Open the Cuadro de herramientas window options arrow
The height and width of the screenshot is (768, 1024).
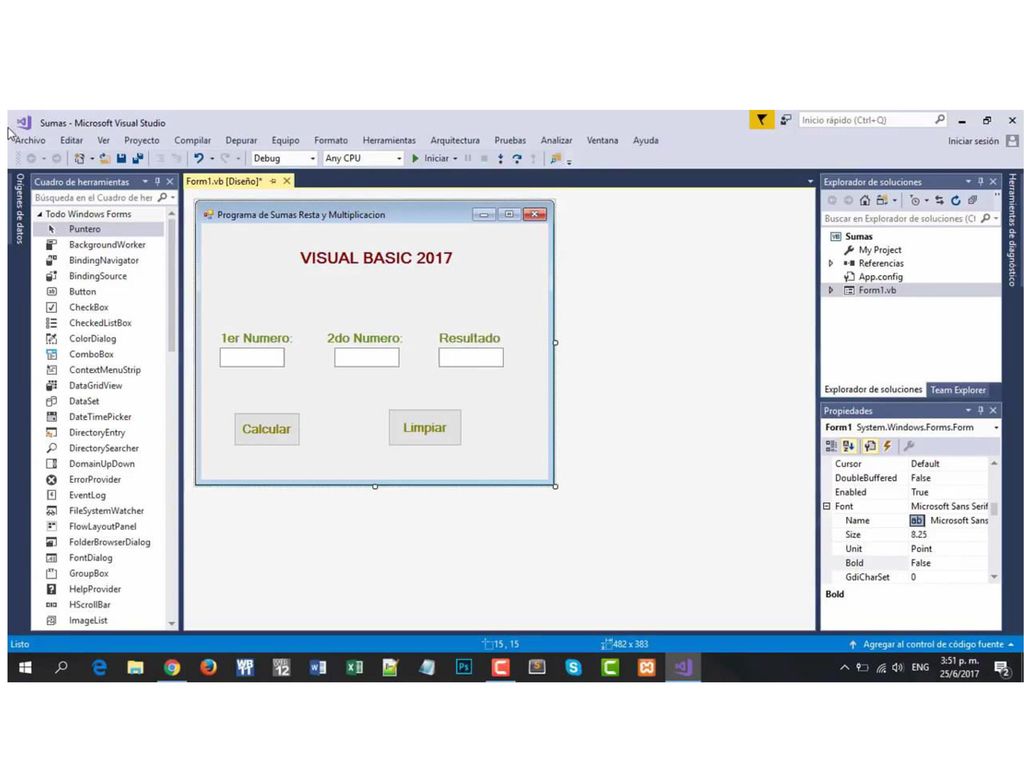(x=145, y=182)
